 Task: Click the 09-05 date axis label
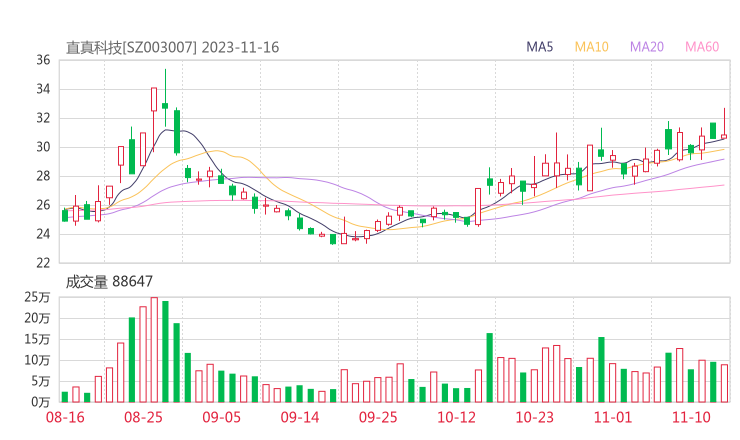coord(221,417)
